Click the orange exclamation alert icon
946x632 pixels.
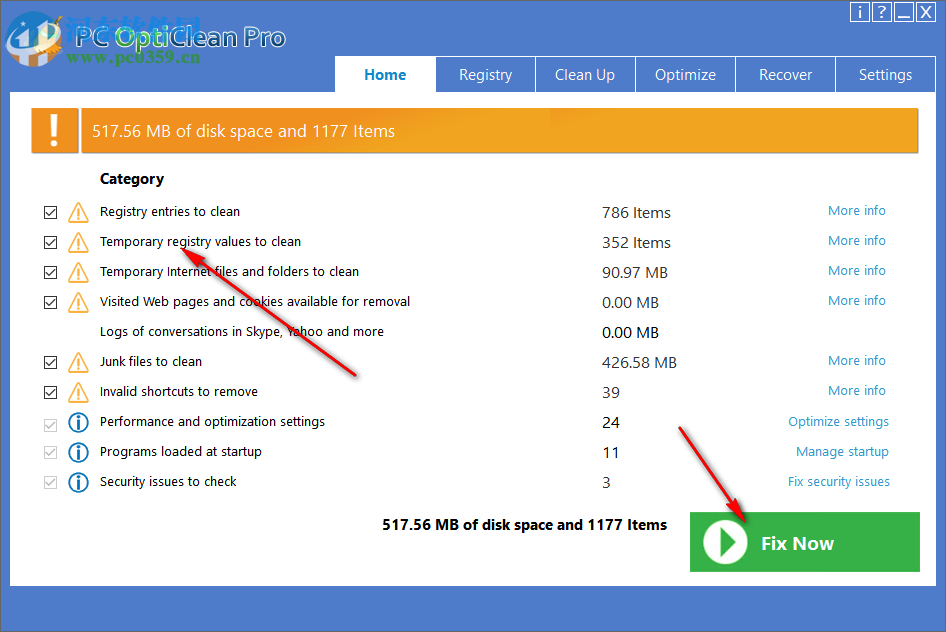pos(55,130)
